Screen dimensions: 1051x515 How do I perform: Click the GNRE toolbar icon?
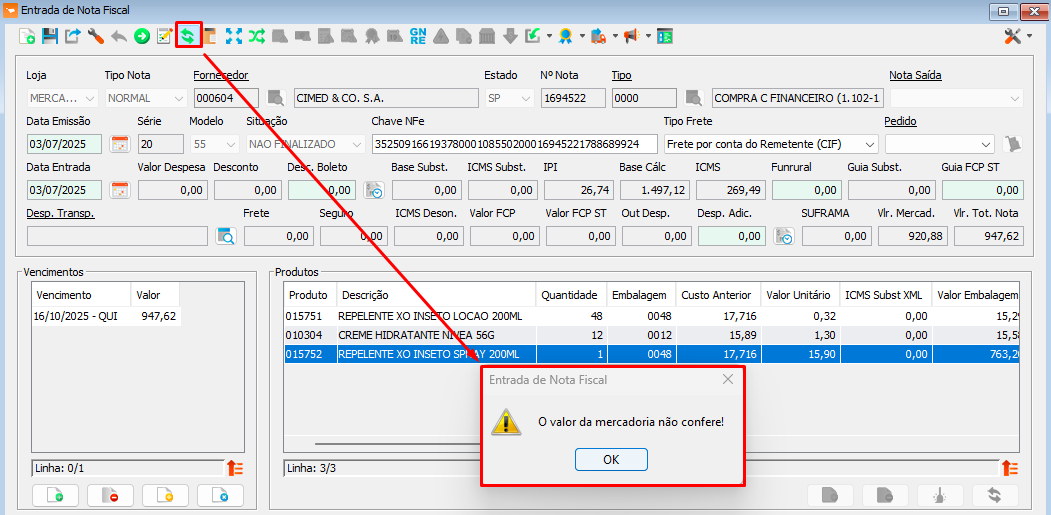[x=418, y=36]
